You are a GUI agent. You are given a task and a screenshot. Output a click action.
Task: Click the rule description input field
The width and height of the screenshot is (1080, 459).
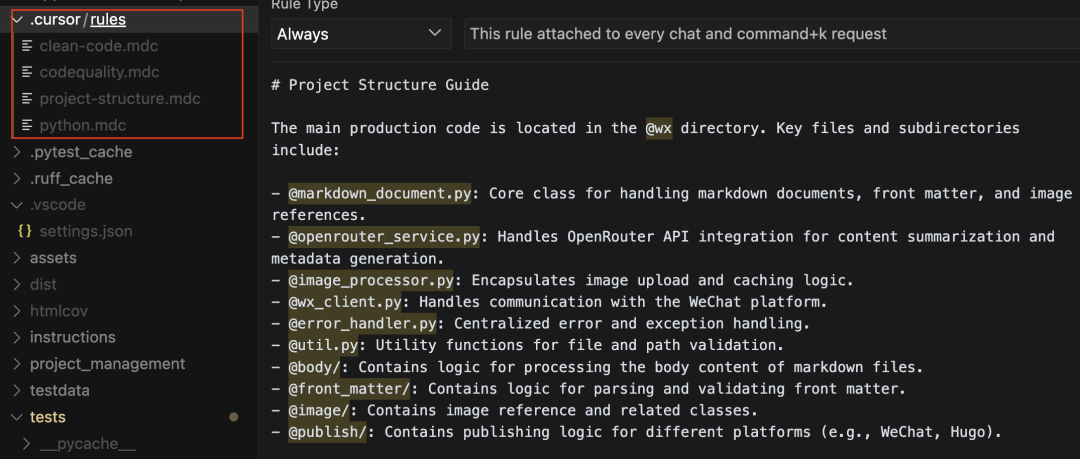point(771,34)
